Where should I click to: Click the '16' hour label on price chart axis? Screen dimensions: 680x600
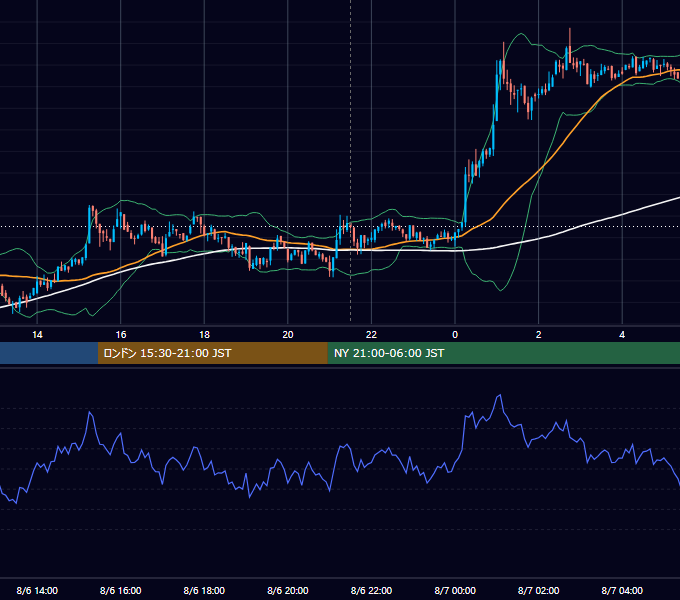click(x=121, y=335)
